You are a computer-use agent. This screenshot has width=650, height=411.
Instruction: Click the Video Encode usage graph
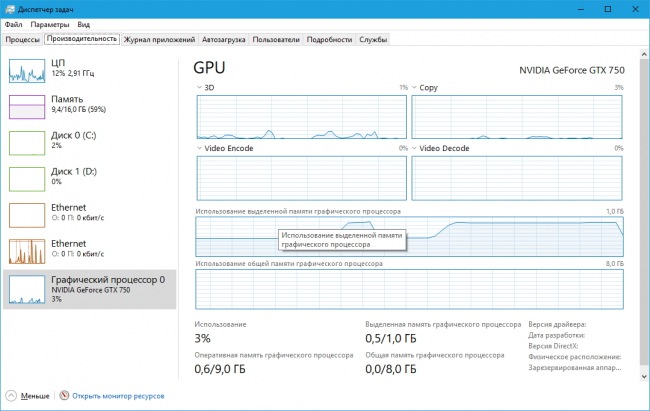[x=301, y=178]
